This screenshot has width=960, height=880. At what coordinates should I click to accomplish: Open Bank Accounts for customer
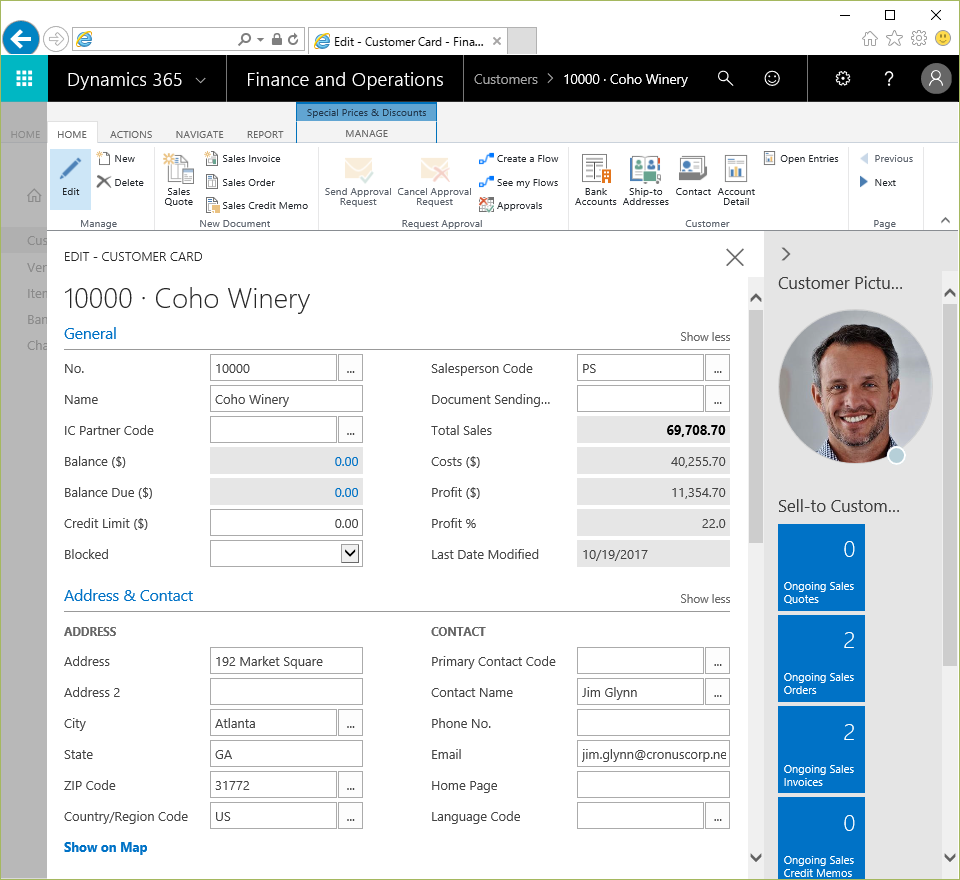pos(596,179)
